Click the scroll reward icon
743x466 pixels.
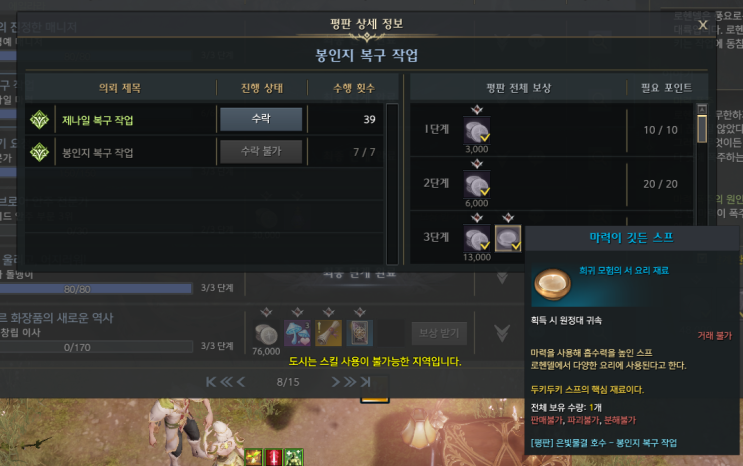point(328,333)
